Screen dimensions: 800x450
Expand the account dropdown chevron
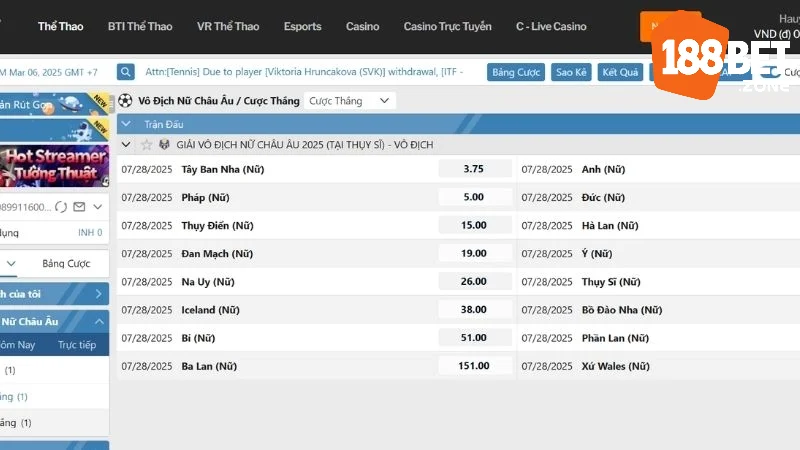[x=97, y=207]
